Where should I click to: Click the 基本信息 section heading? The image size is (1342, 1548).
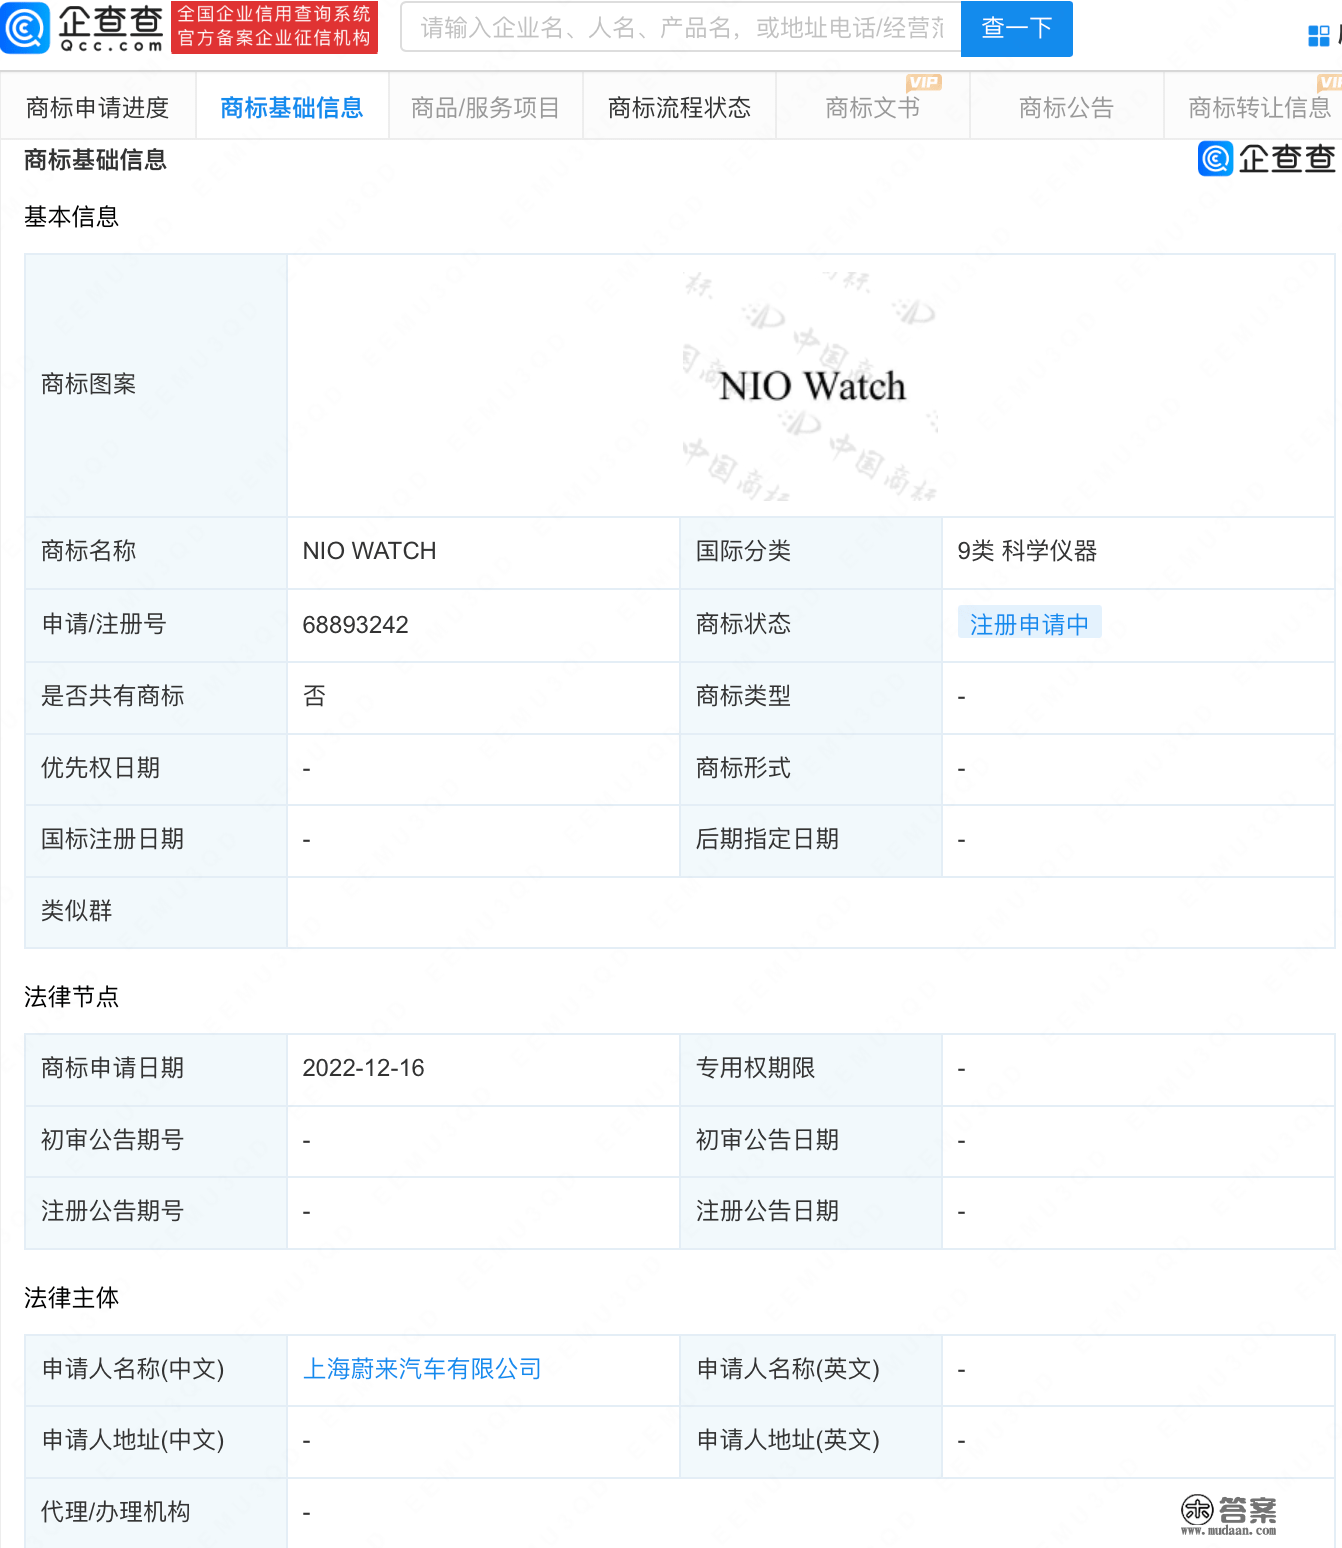pos(71,217)
